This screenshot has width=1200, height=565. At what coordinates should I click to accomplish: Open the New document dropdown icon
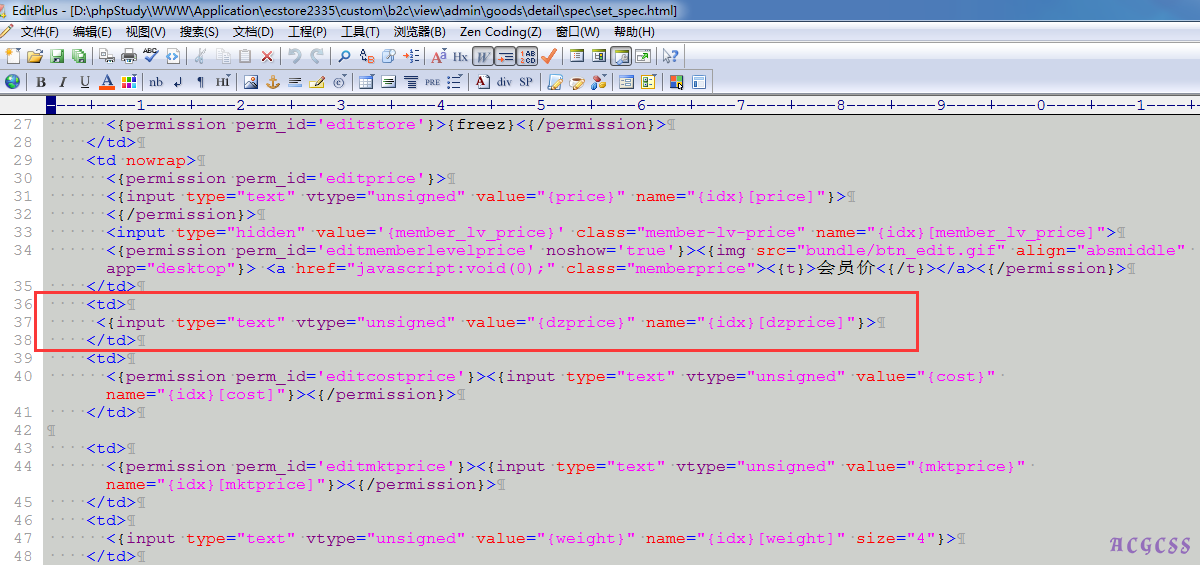[x=13, y=56]
